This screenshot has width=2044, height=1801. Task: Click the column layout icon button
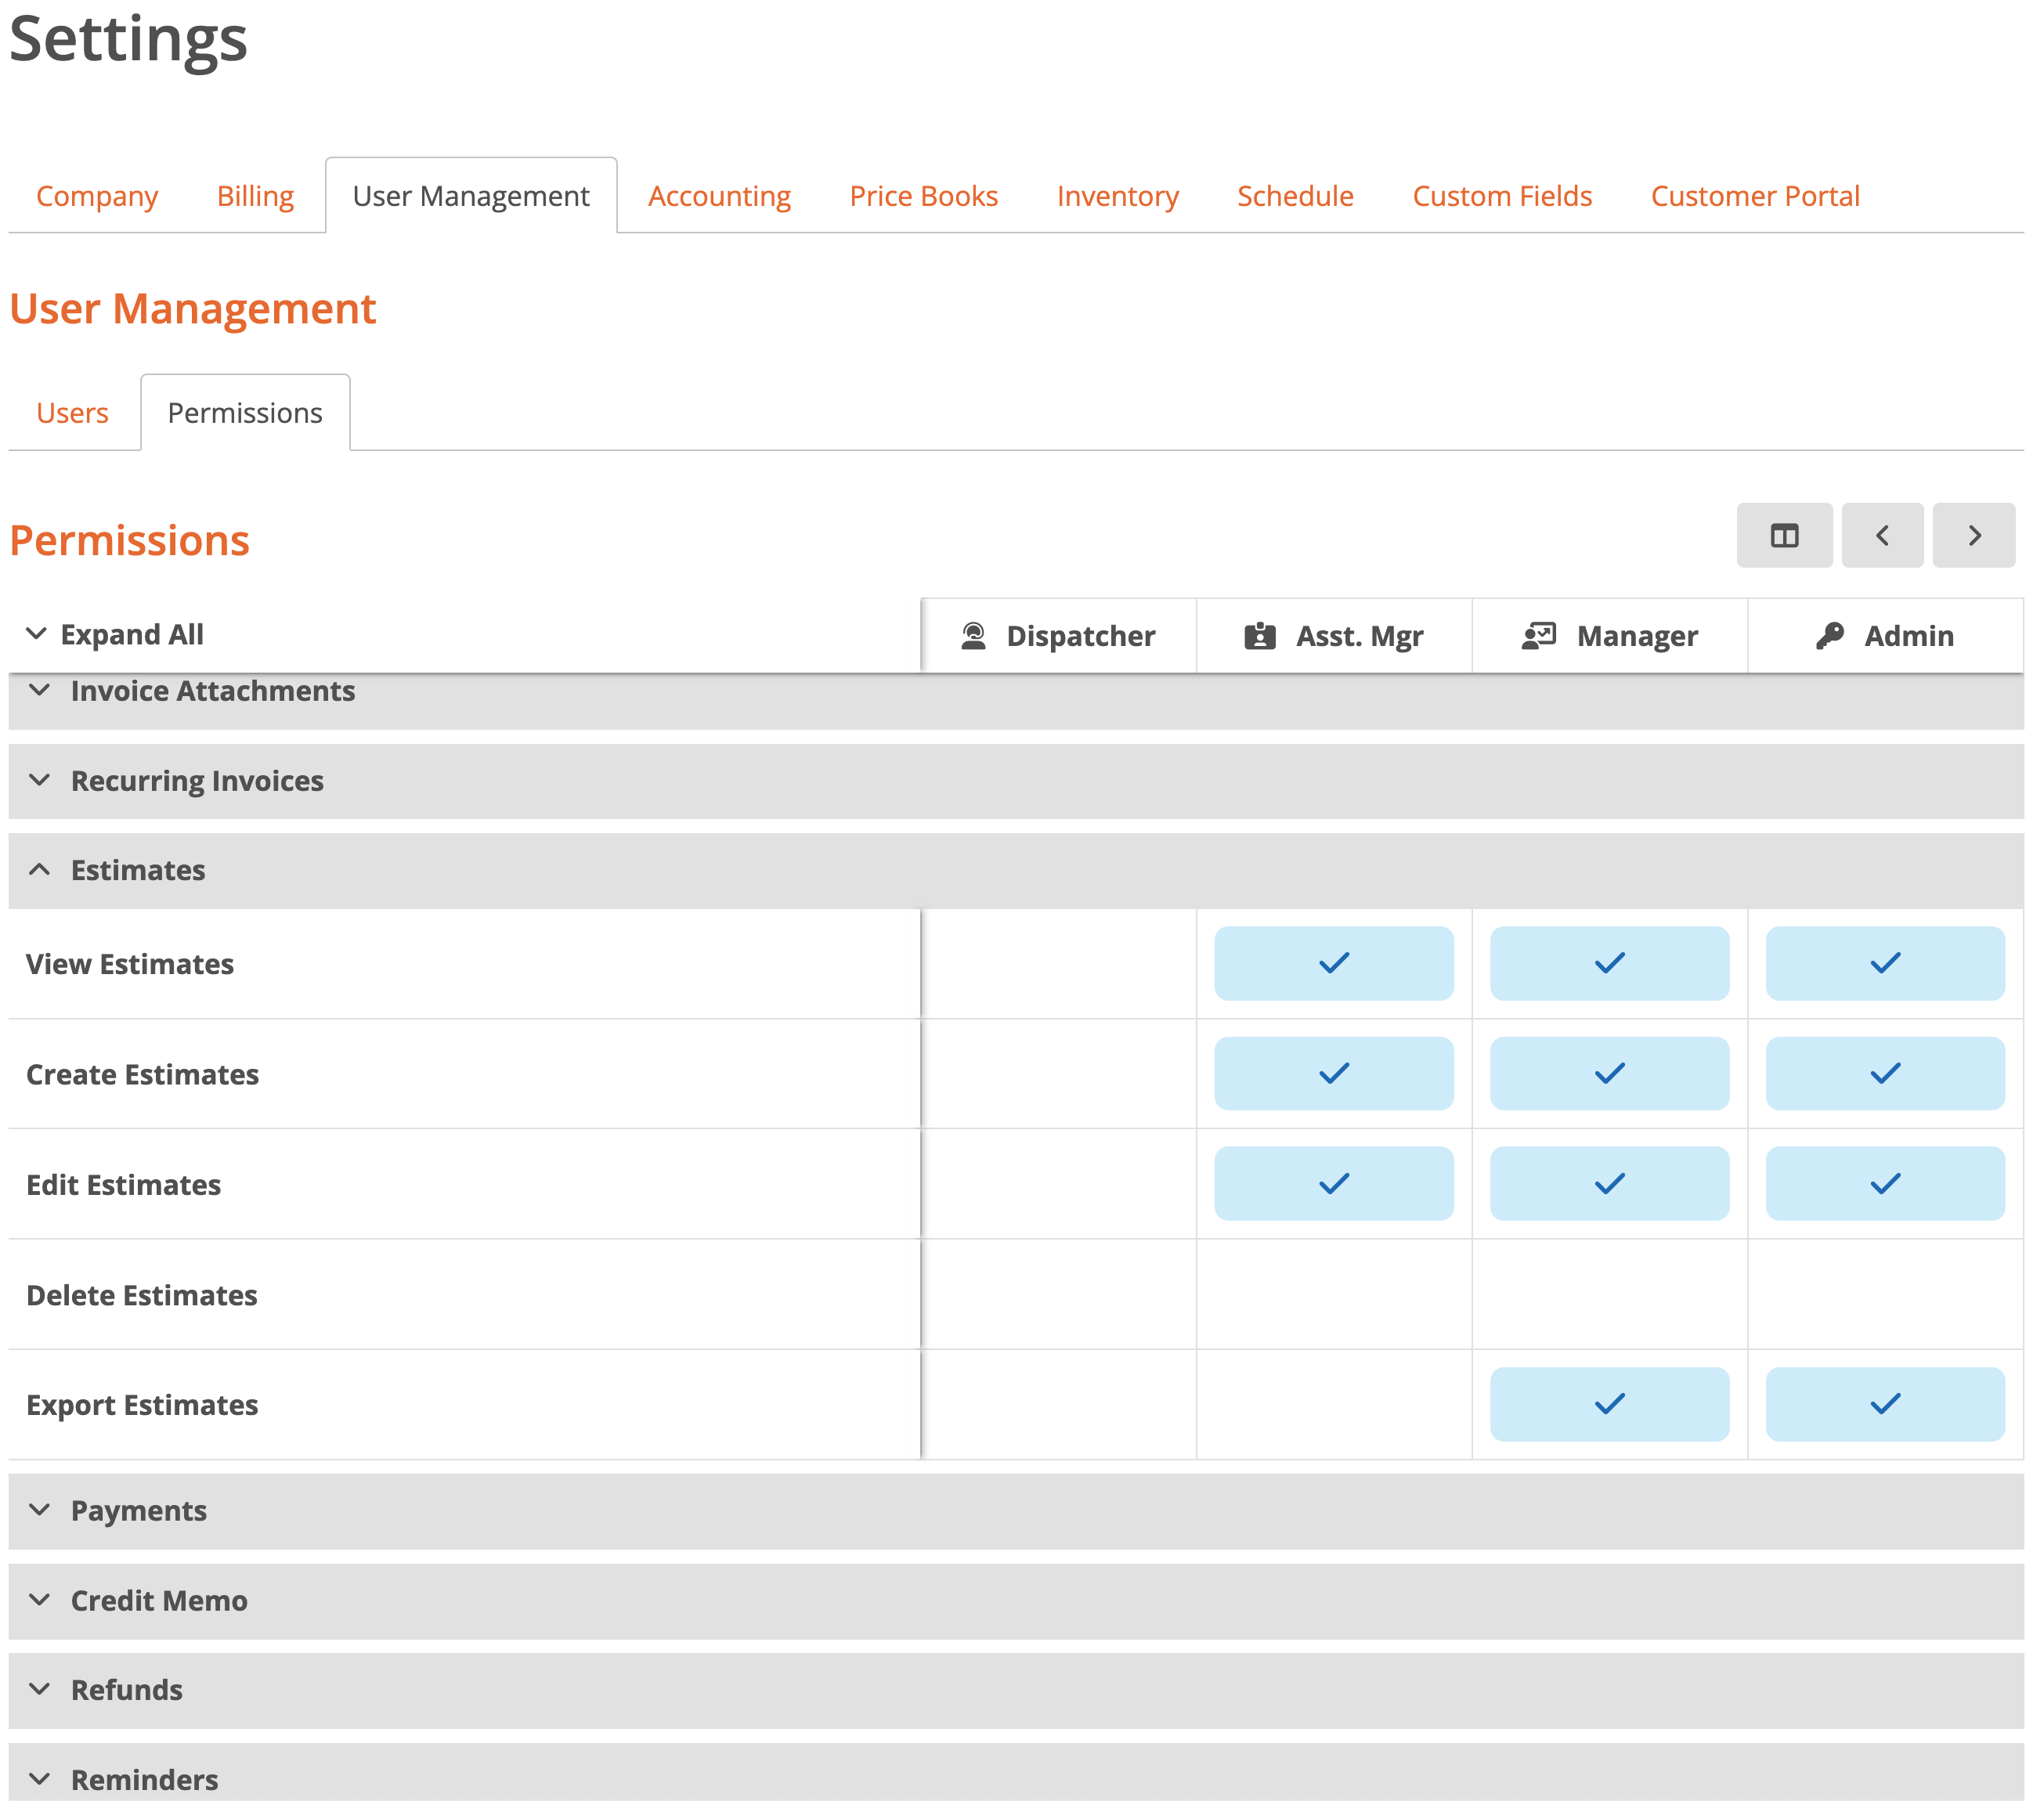point(1784,535)
